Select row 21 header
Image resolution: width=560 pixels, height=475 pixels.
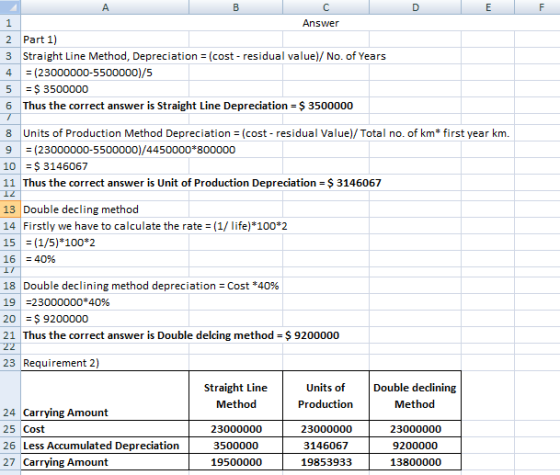[10, 335]
